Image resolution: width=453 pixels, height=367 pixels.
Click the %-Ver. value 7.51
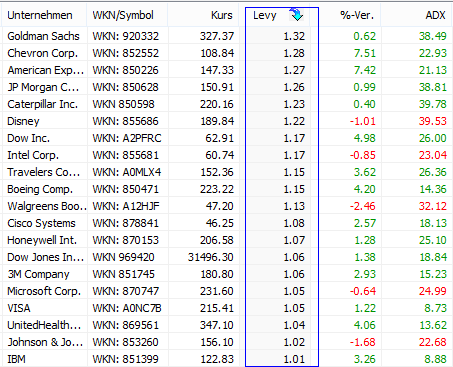(x=365, y=53)
